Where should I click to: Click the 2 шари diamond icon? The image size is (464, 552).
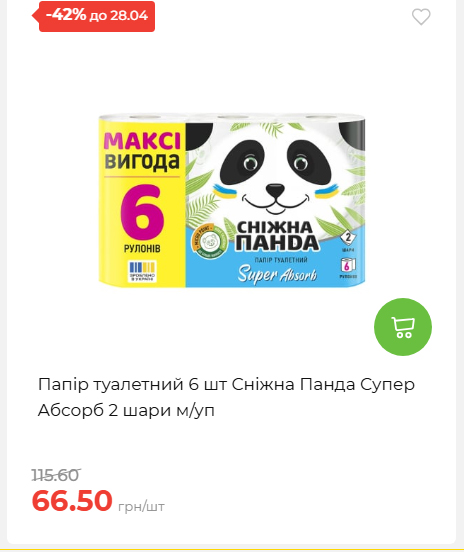(x=348, y=240)
